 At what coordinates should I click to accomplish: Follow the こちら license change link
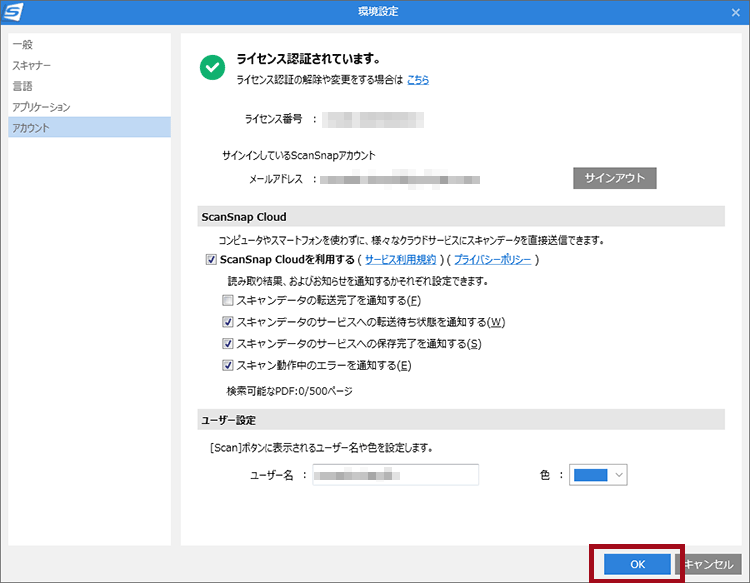(x=418, y=80)
